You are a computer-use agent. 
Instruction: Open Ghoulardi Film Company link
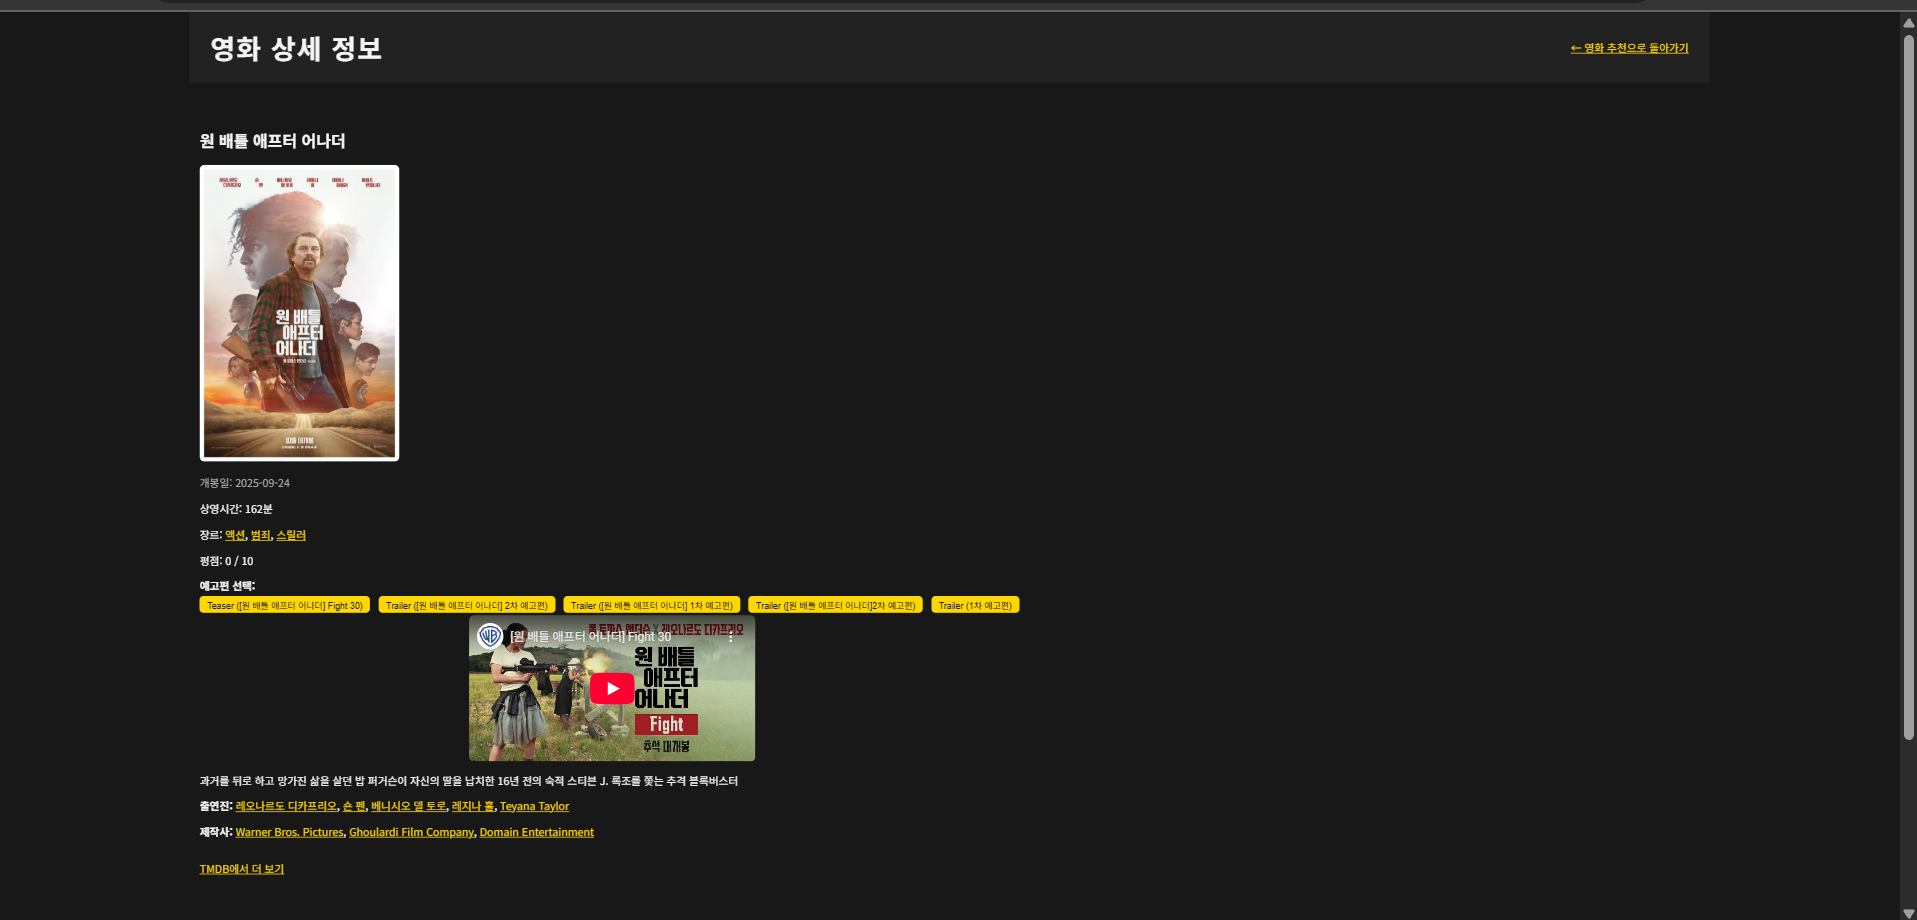(x=411, y=832)
